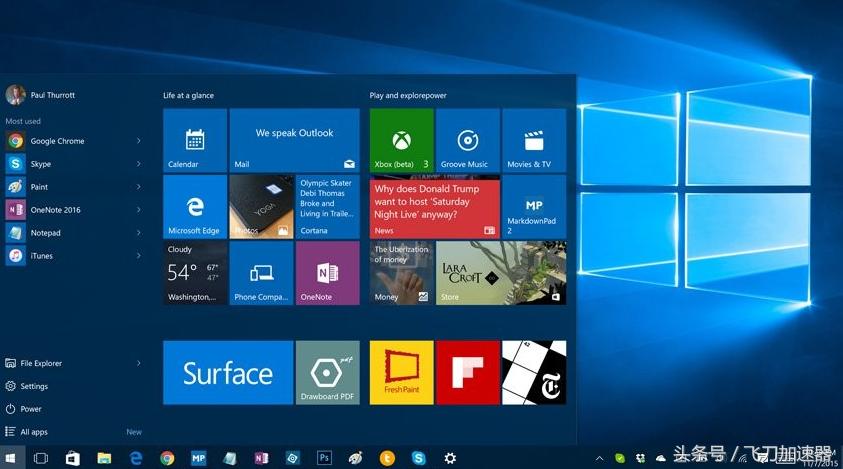Click the Photoshop icon in the taskbar
843x469 pixels.
pyautogui.click(x=324, y=458)
